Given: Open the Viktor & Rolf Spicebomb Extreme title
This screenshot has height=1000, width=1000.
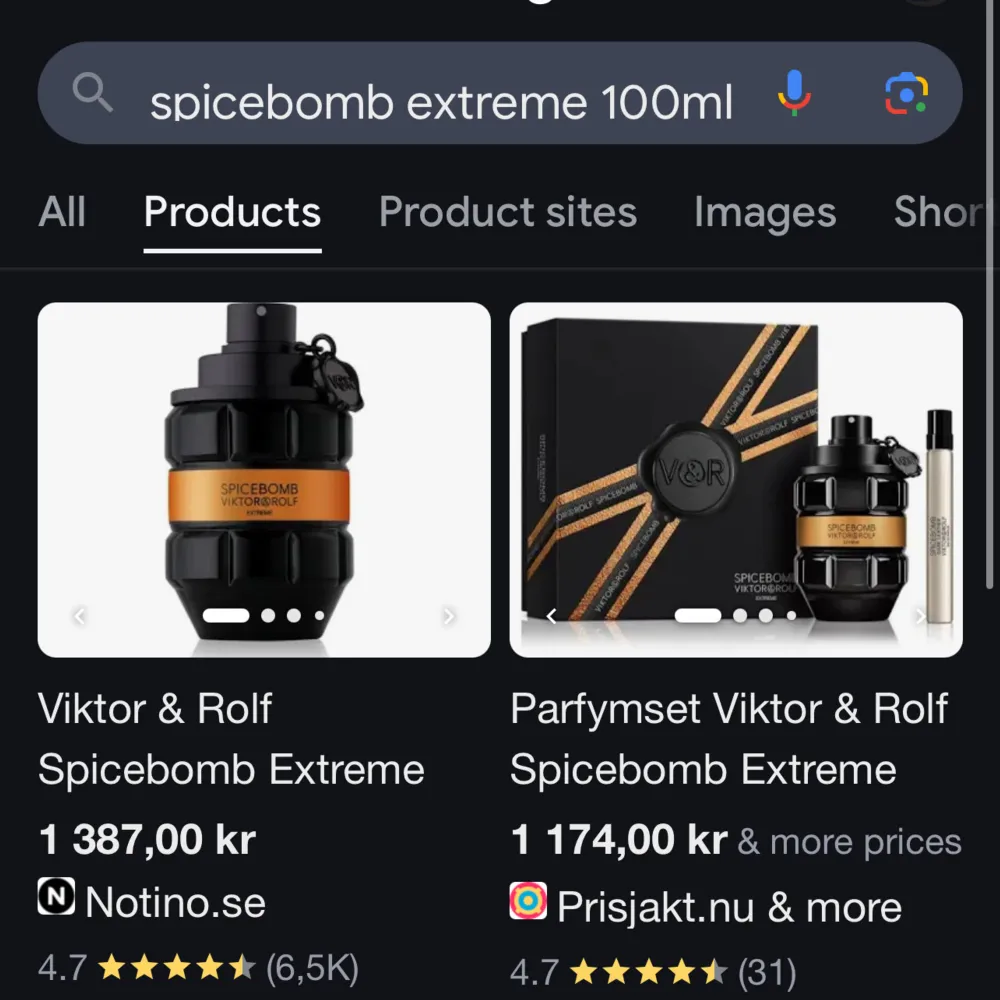Looking at the screenshot, I should click(231, 738).
